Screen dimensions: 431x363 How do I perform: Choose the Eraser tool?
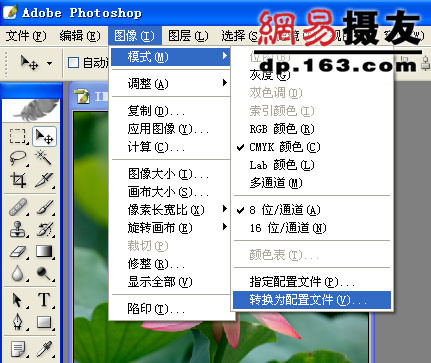click(x=17, y=252)
